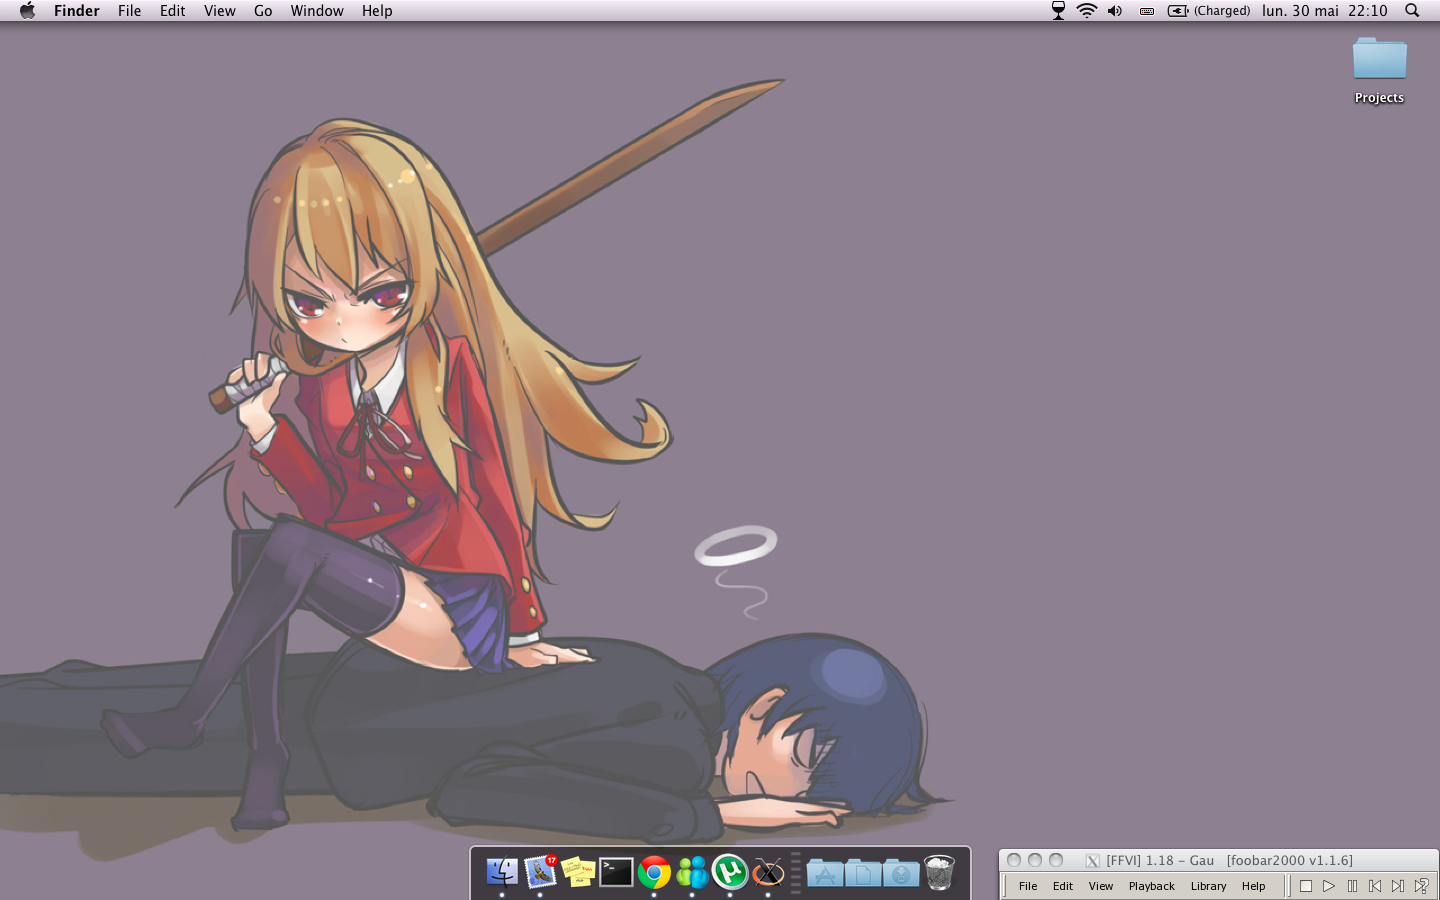Skip to the next track in foobar2000

pos(1398,886)
